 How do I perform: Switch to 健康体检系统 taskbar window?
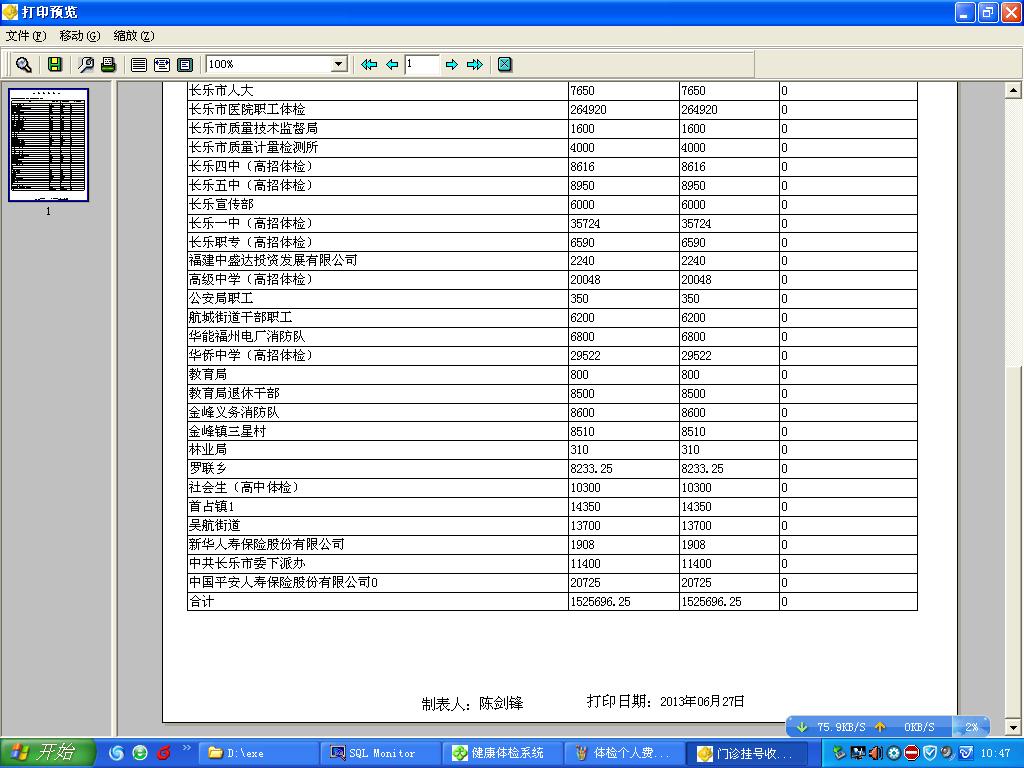504,753
